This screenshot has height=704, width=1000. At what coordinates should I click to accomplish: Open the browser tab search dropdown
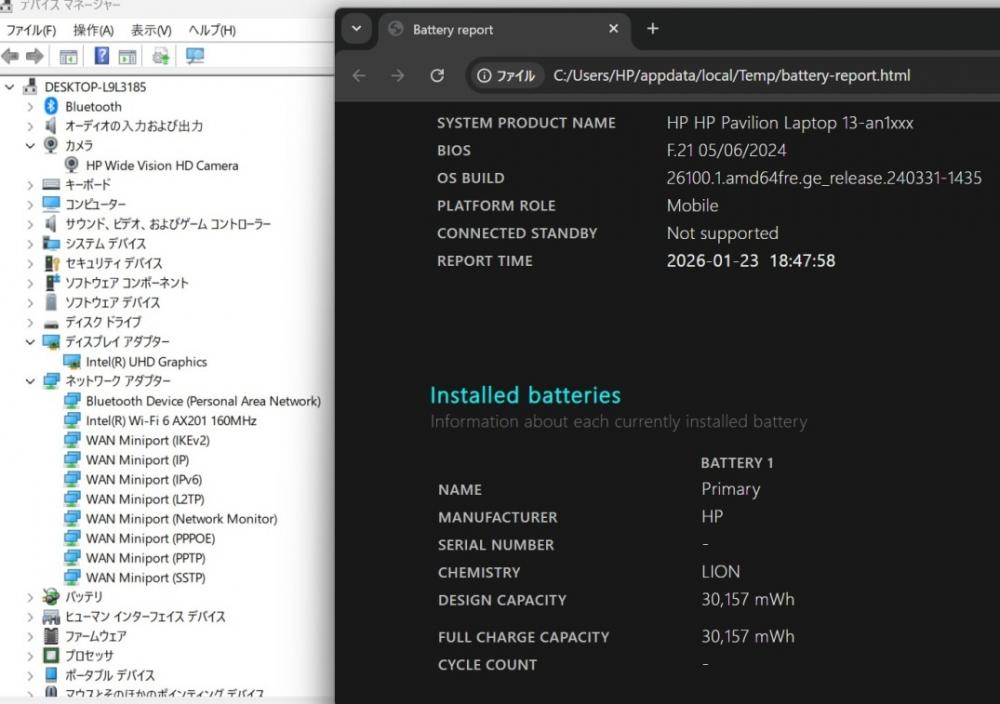pyautogui.click(x=356, y=29)
